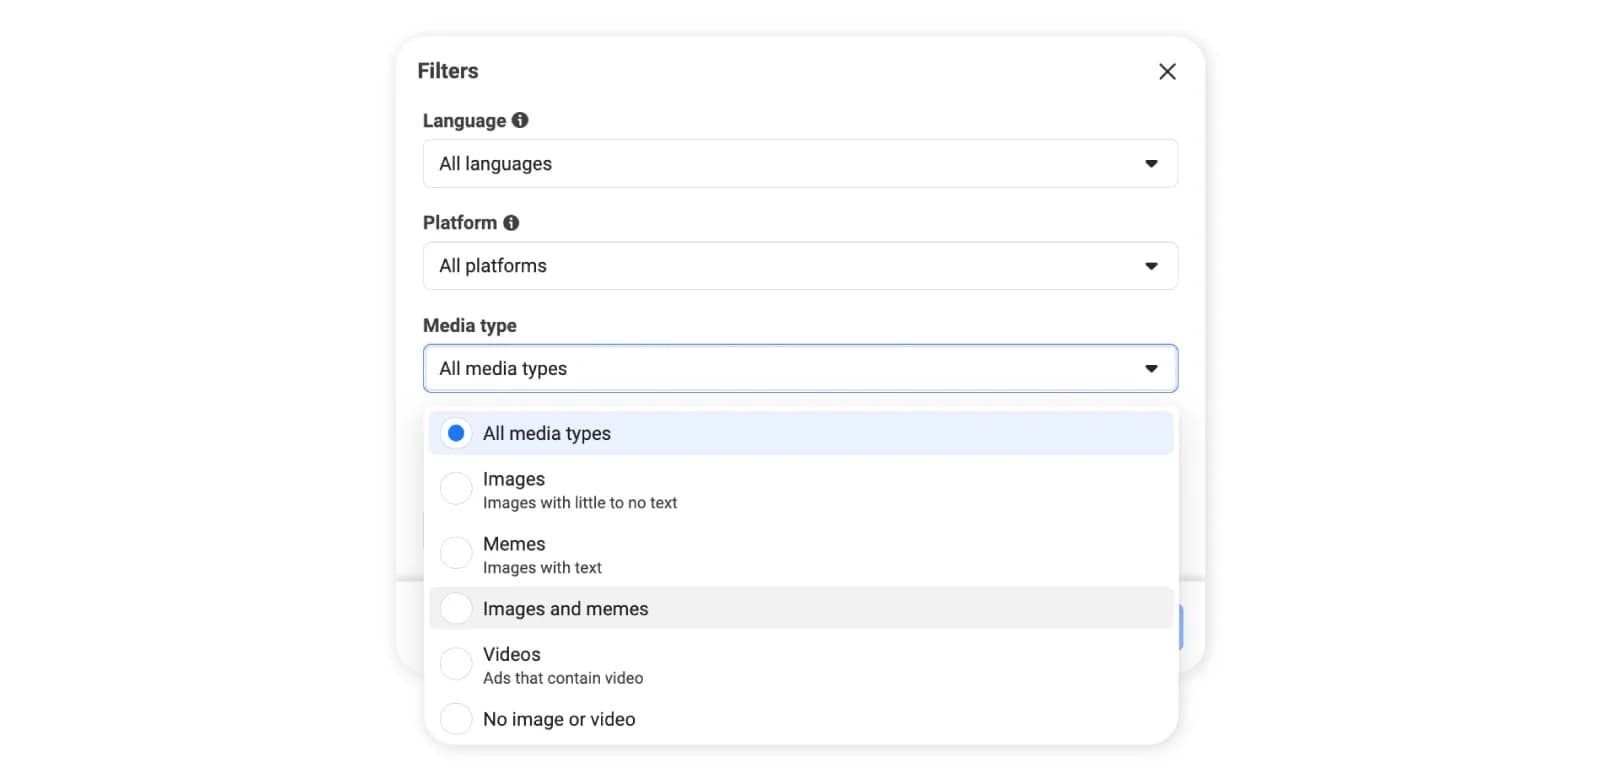Click the 'Images with little to no text' description

coord(580,503)
